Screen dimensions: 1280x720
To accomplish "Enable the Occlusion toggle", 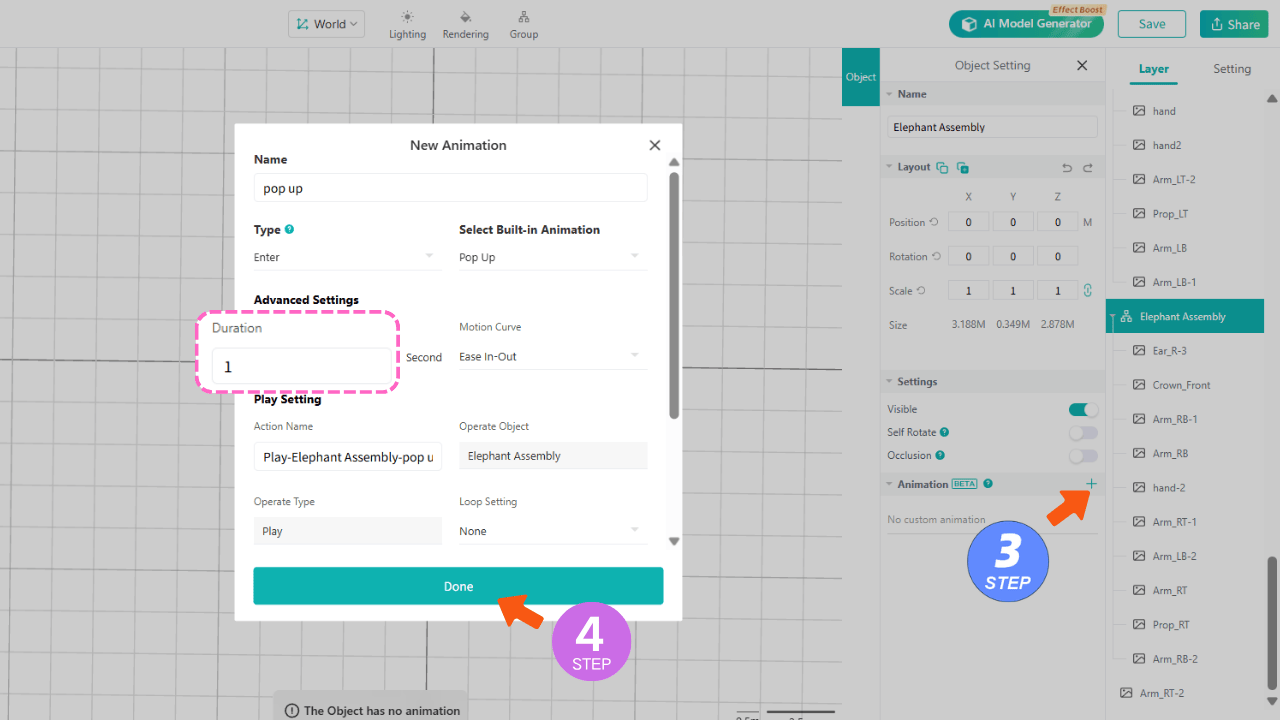I will 1083,456.
